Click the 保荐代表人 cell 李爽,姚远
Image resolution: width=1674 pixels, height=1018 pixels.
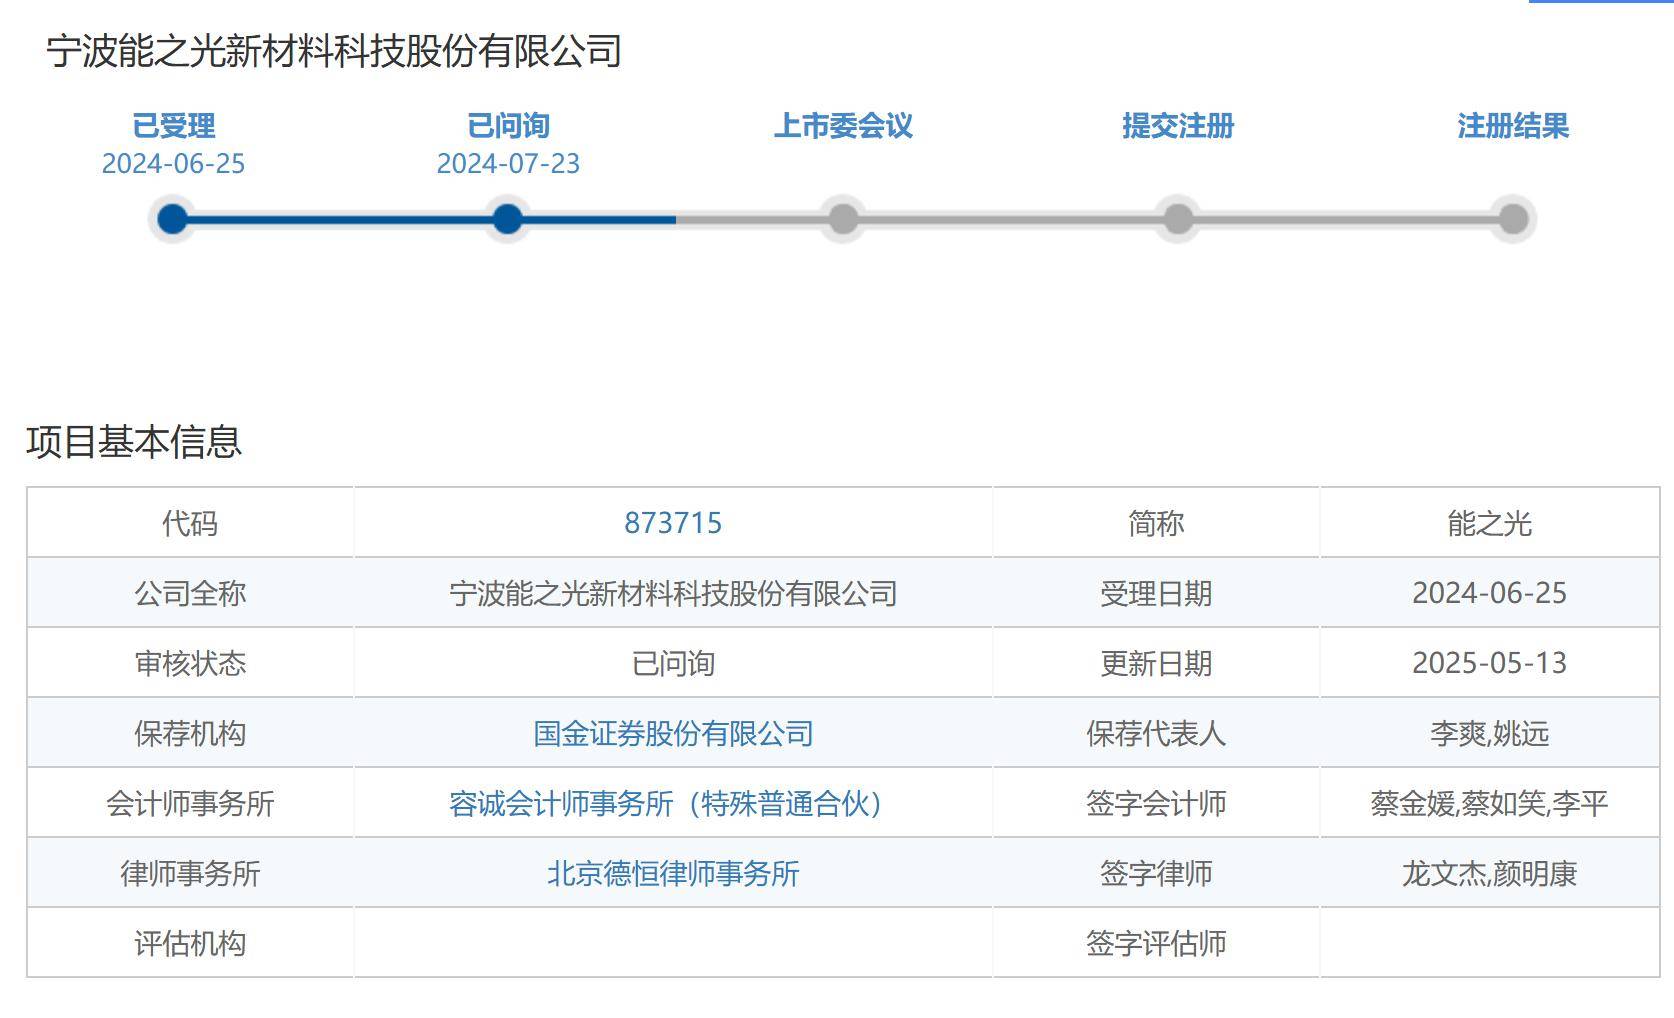point(1489,733)
